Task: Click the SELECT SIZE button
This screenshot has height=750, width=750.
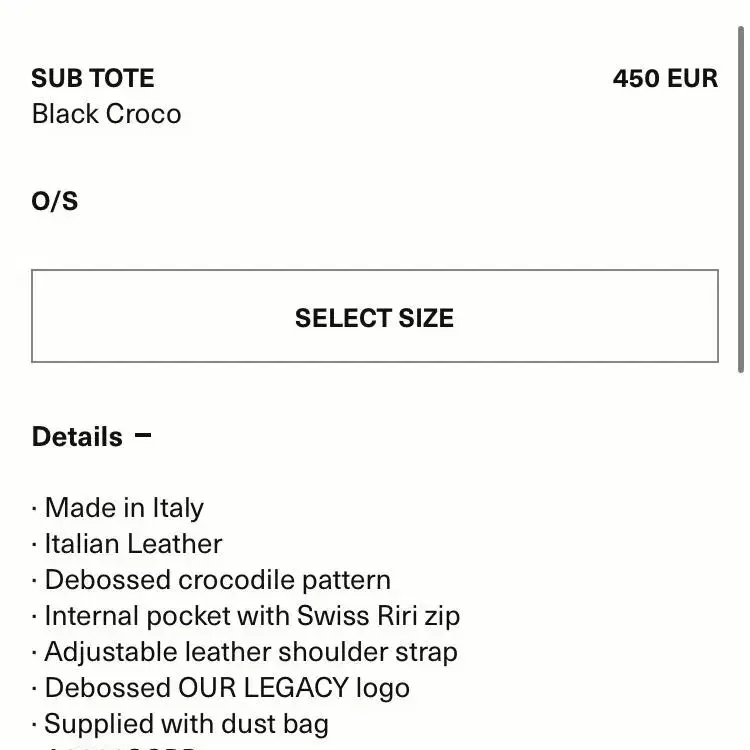Action: tap(375, 316)
